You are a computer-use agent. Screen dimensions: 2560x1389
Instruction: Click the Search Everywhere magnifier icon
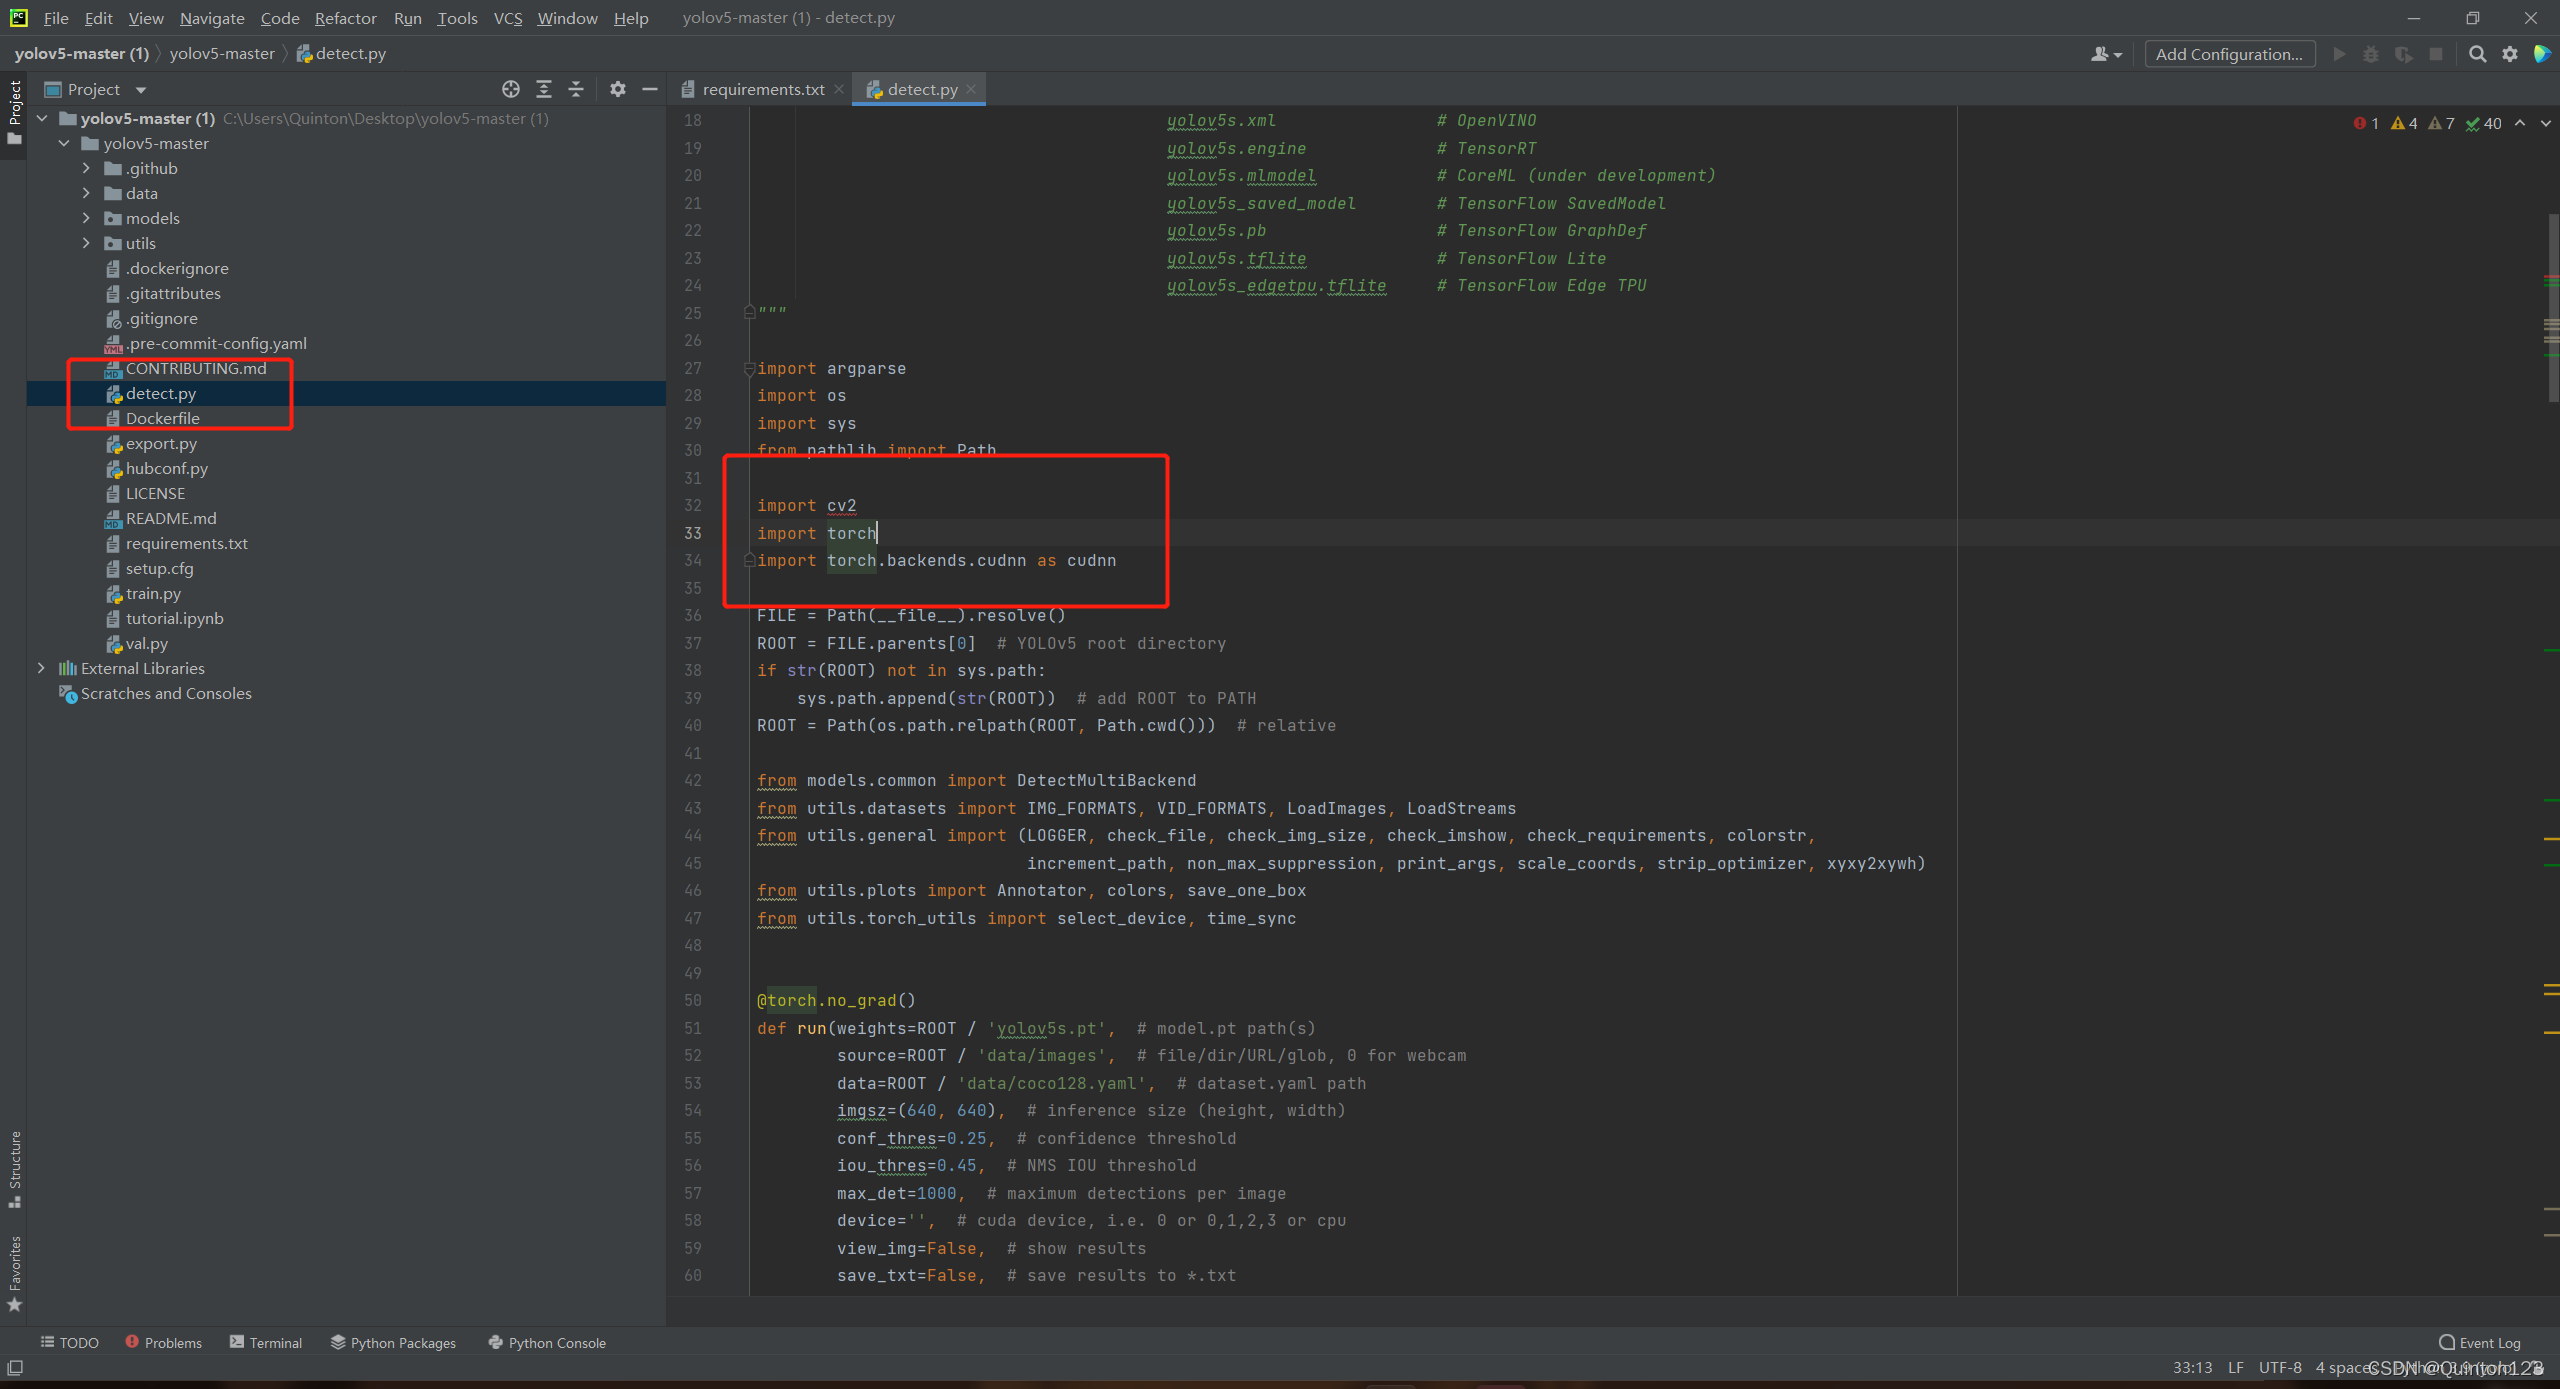(x=2477, y=54)
